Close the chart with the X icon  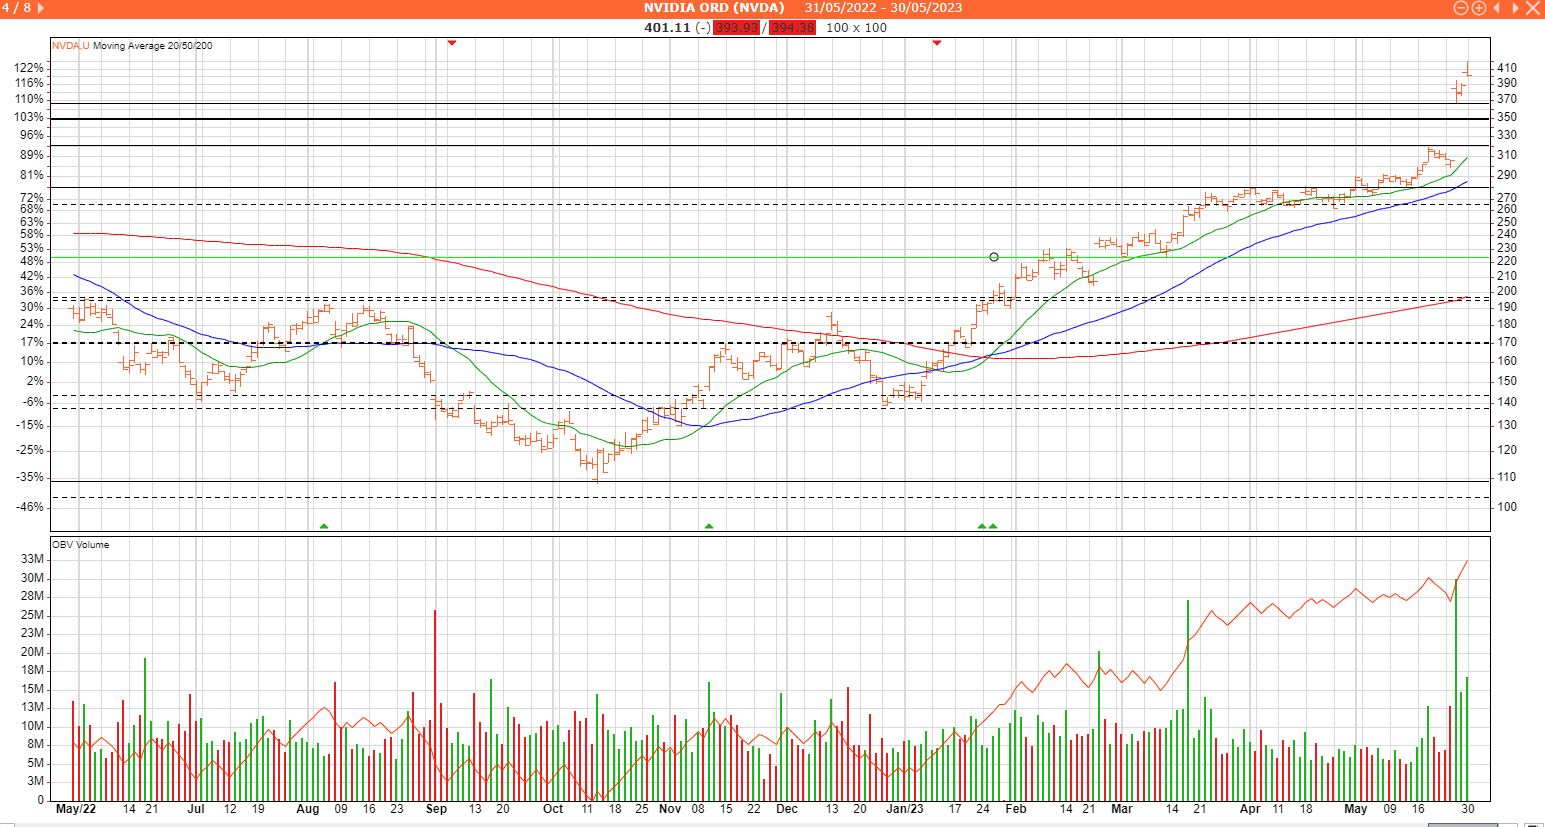1533,8
